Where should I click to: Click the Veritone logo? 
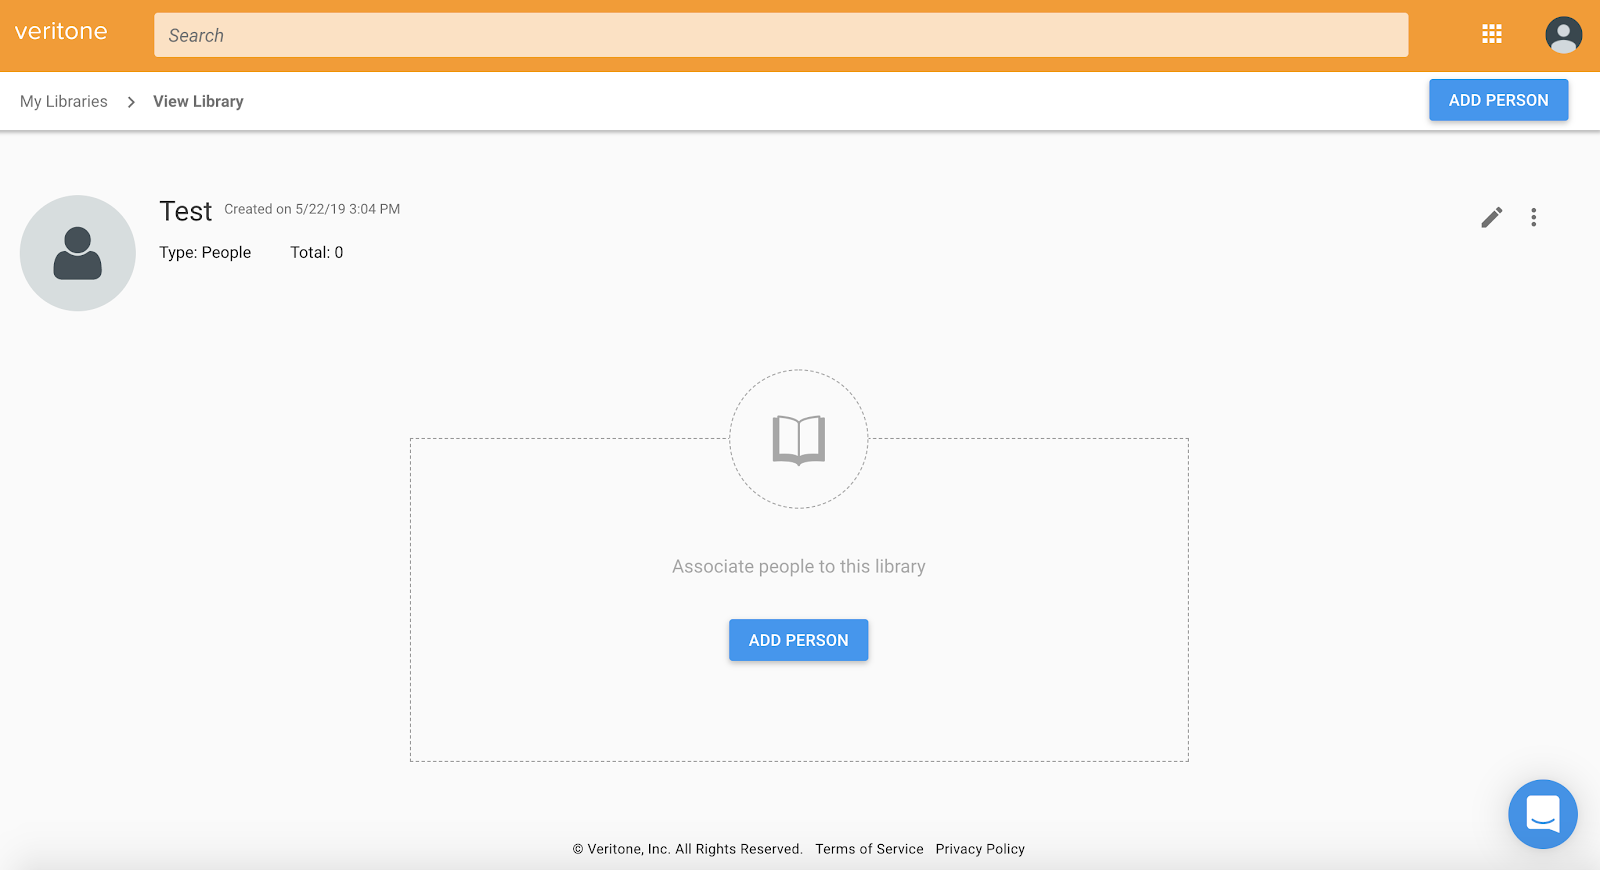tap(61, 31)
